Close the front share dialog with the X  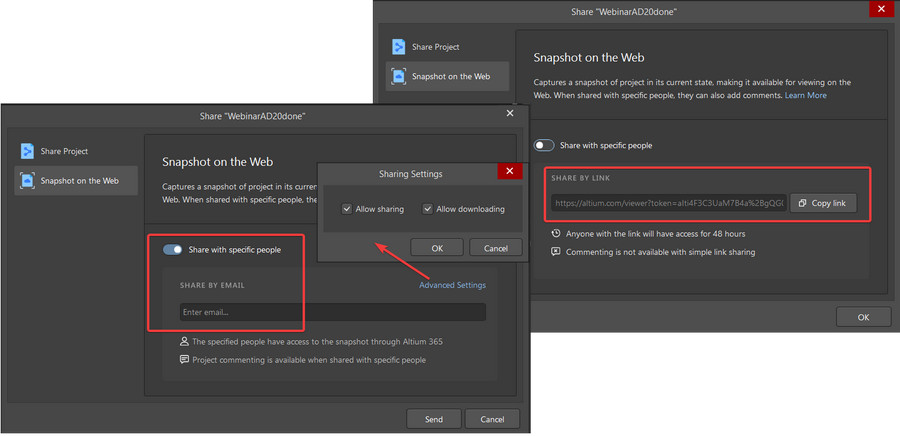click(510, 114)
